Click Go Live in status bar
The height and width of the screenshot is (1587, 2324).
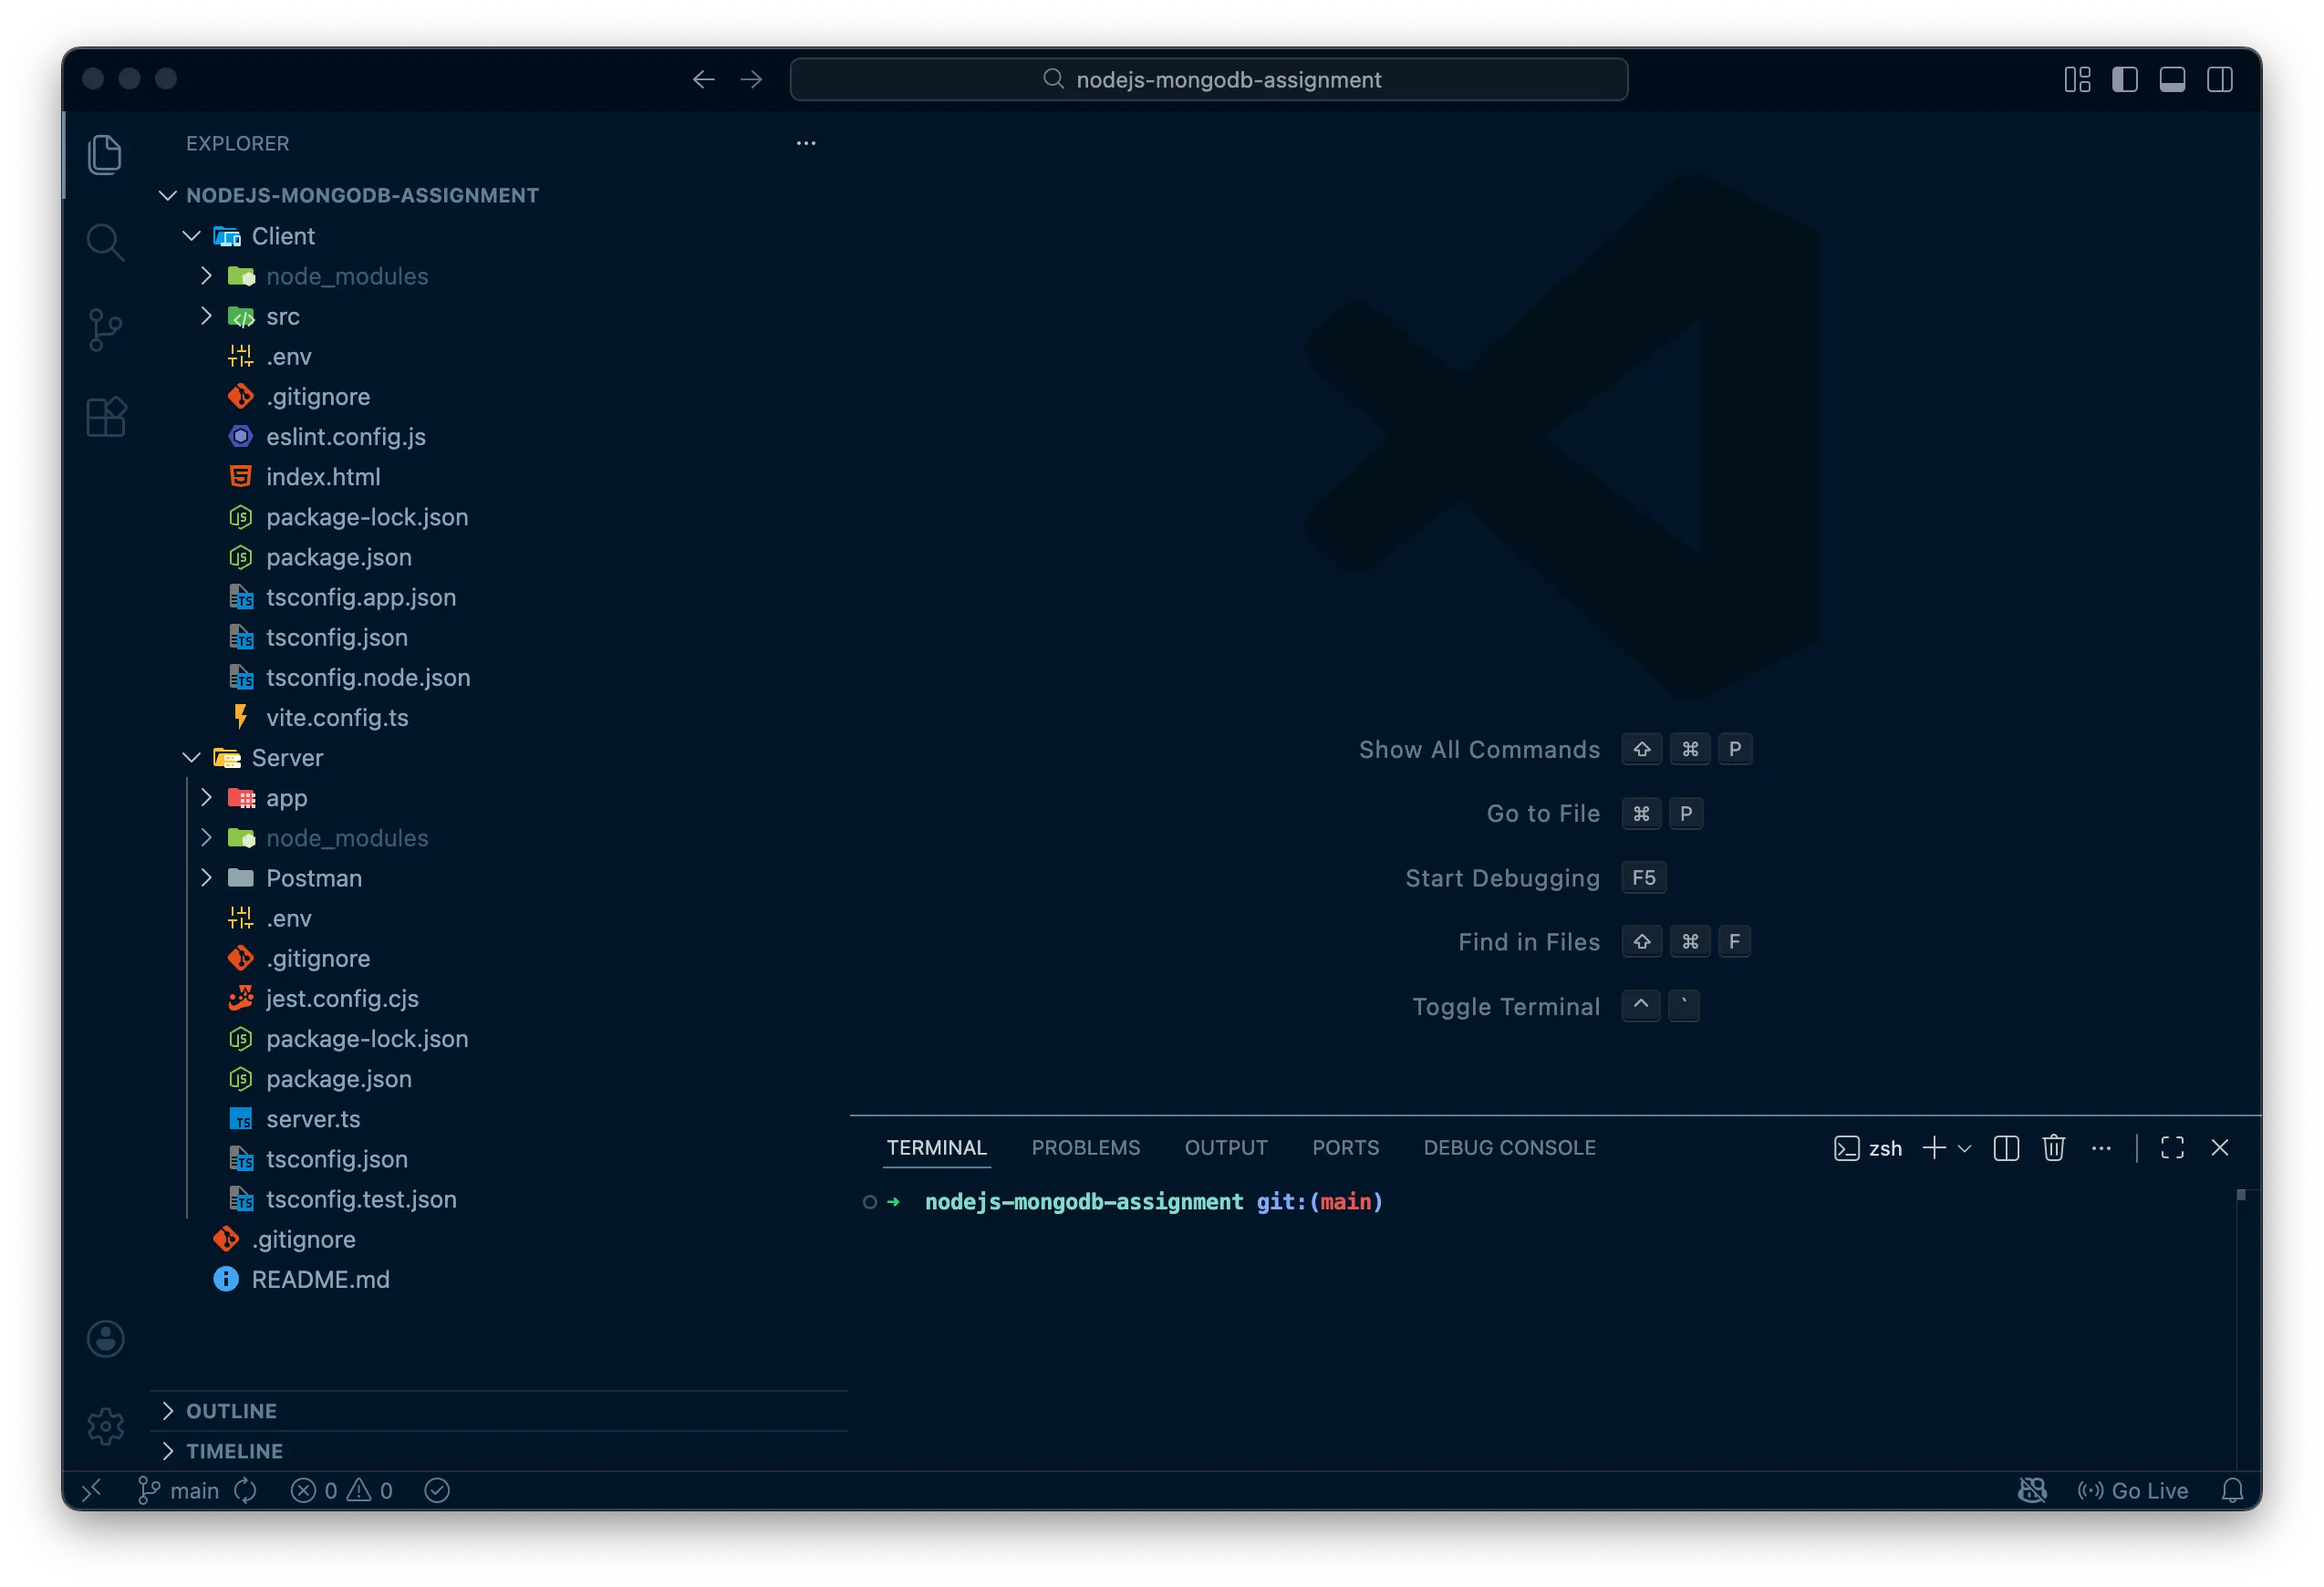coord(2133,1490)
